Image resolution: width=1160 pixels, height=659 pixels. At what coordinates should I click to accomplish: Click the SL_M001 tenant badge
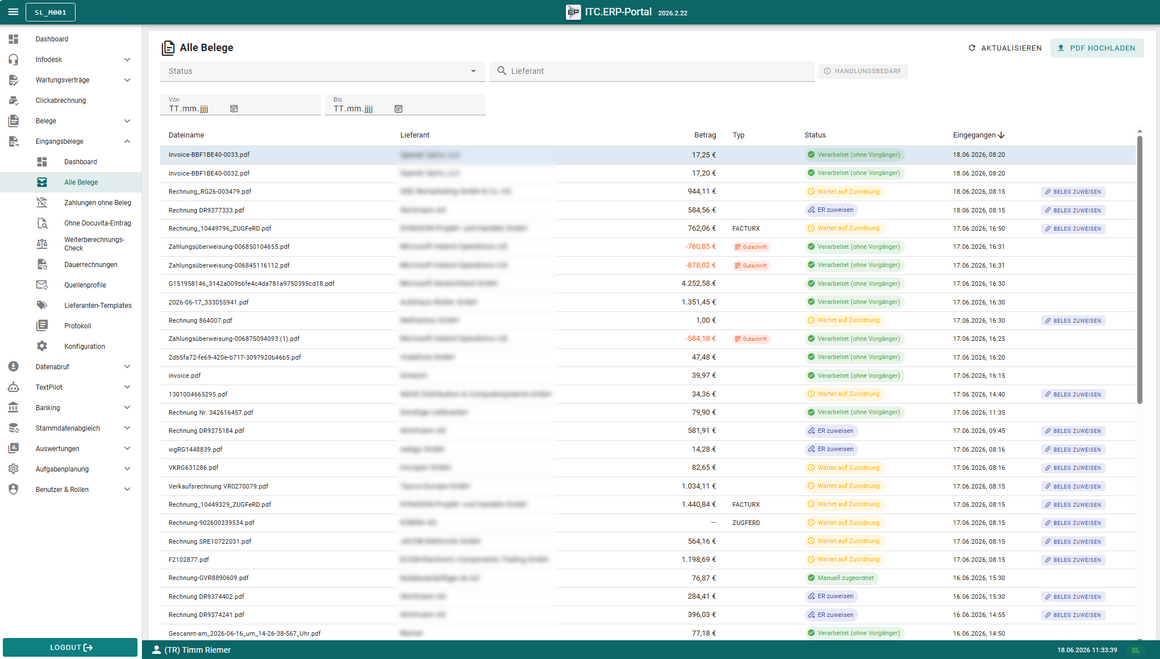tap(50, 12)
